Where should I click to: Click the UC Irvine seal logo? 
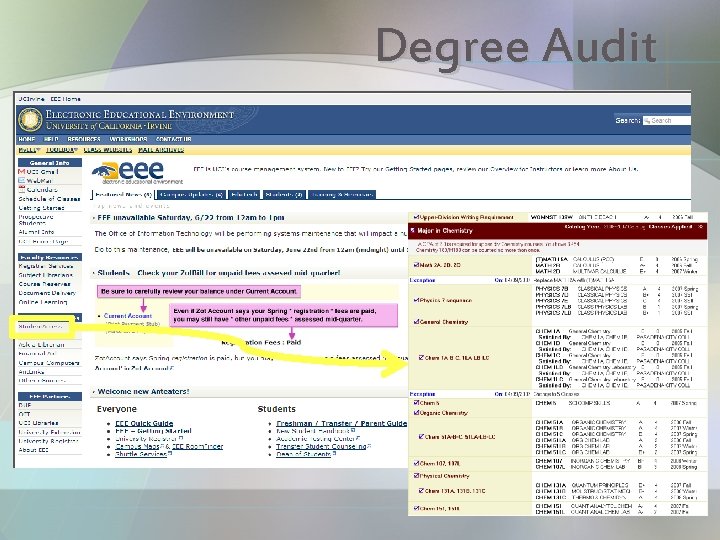coord(30,119)
